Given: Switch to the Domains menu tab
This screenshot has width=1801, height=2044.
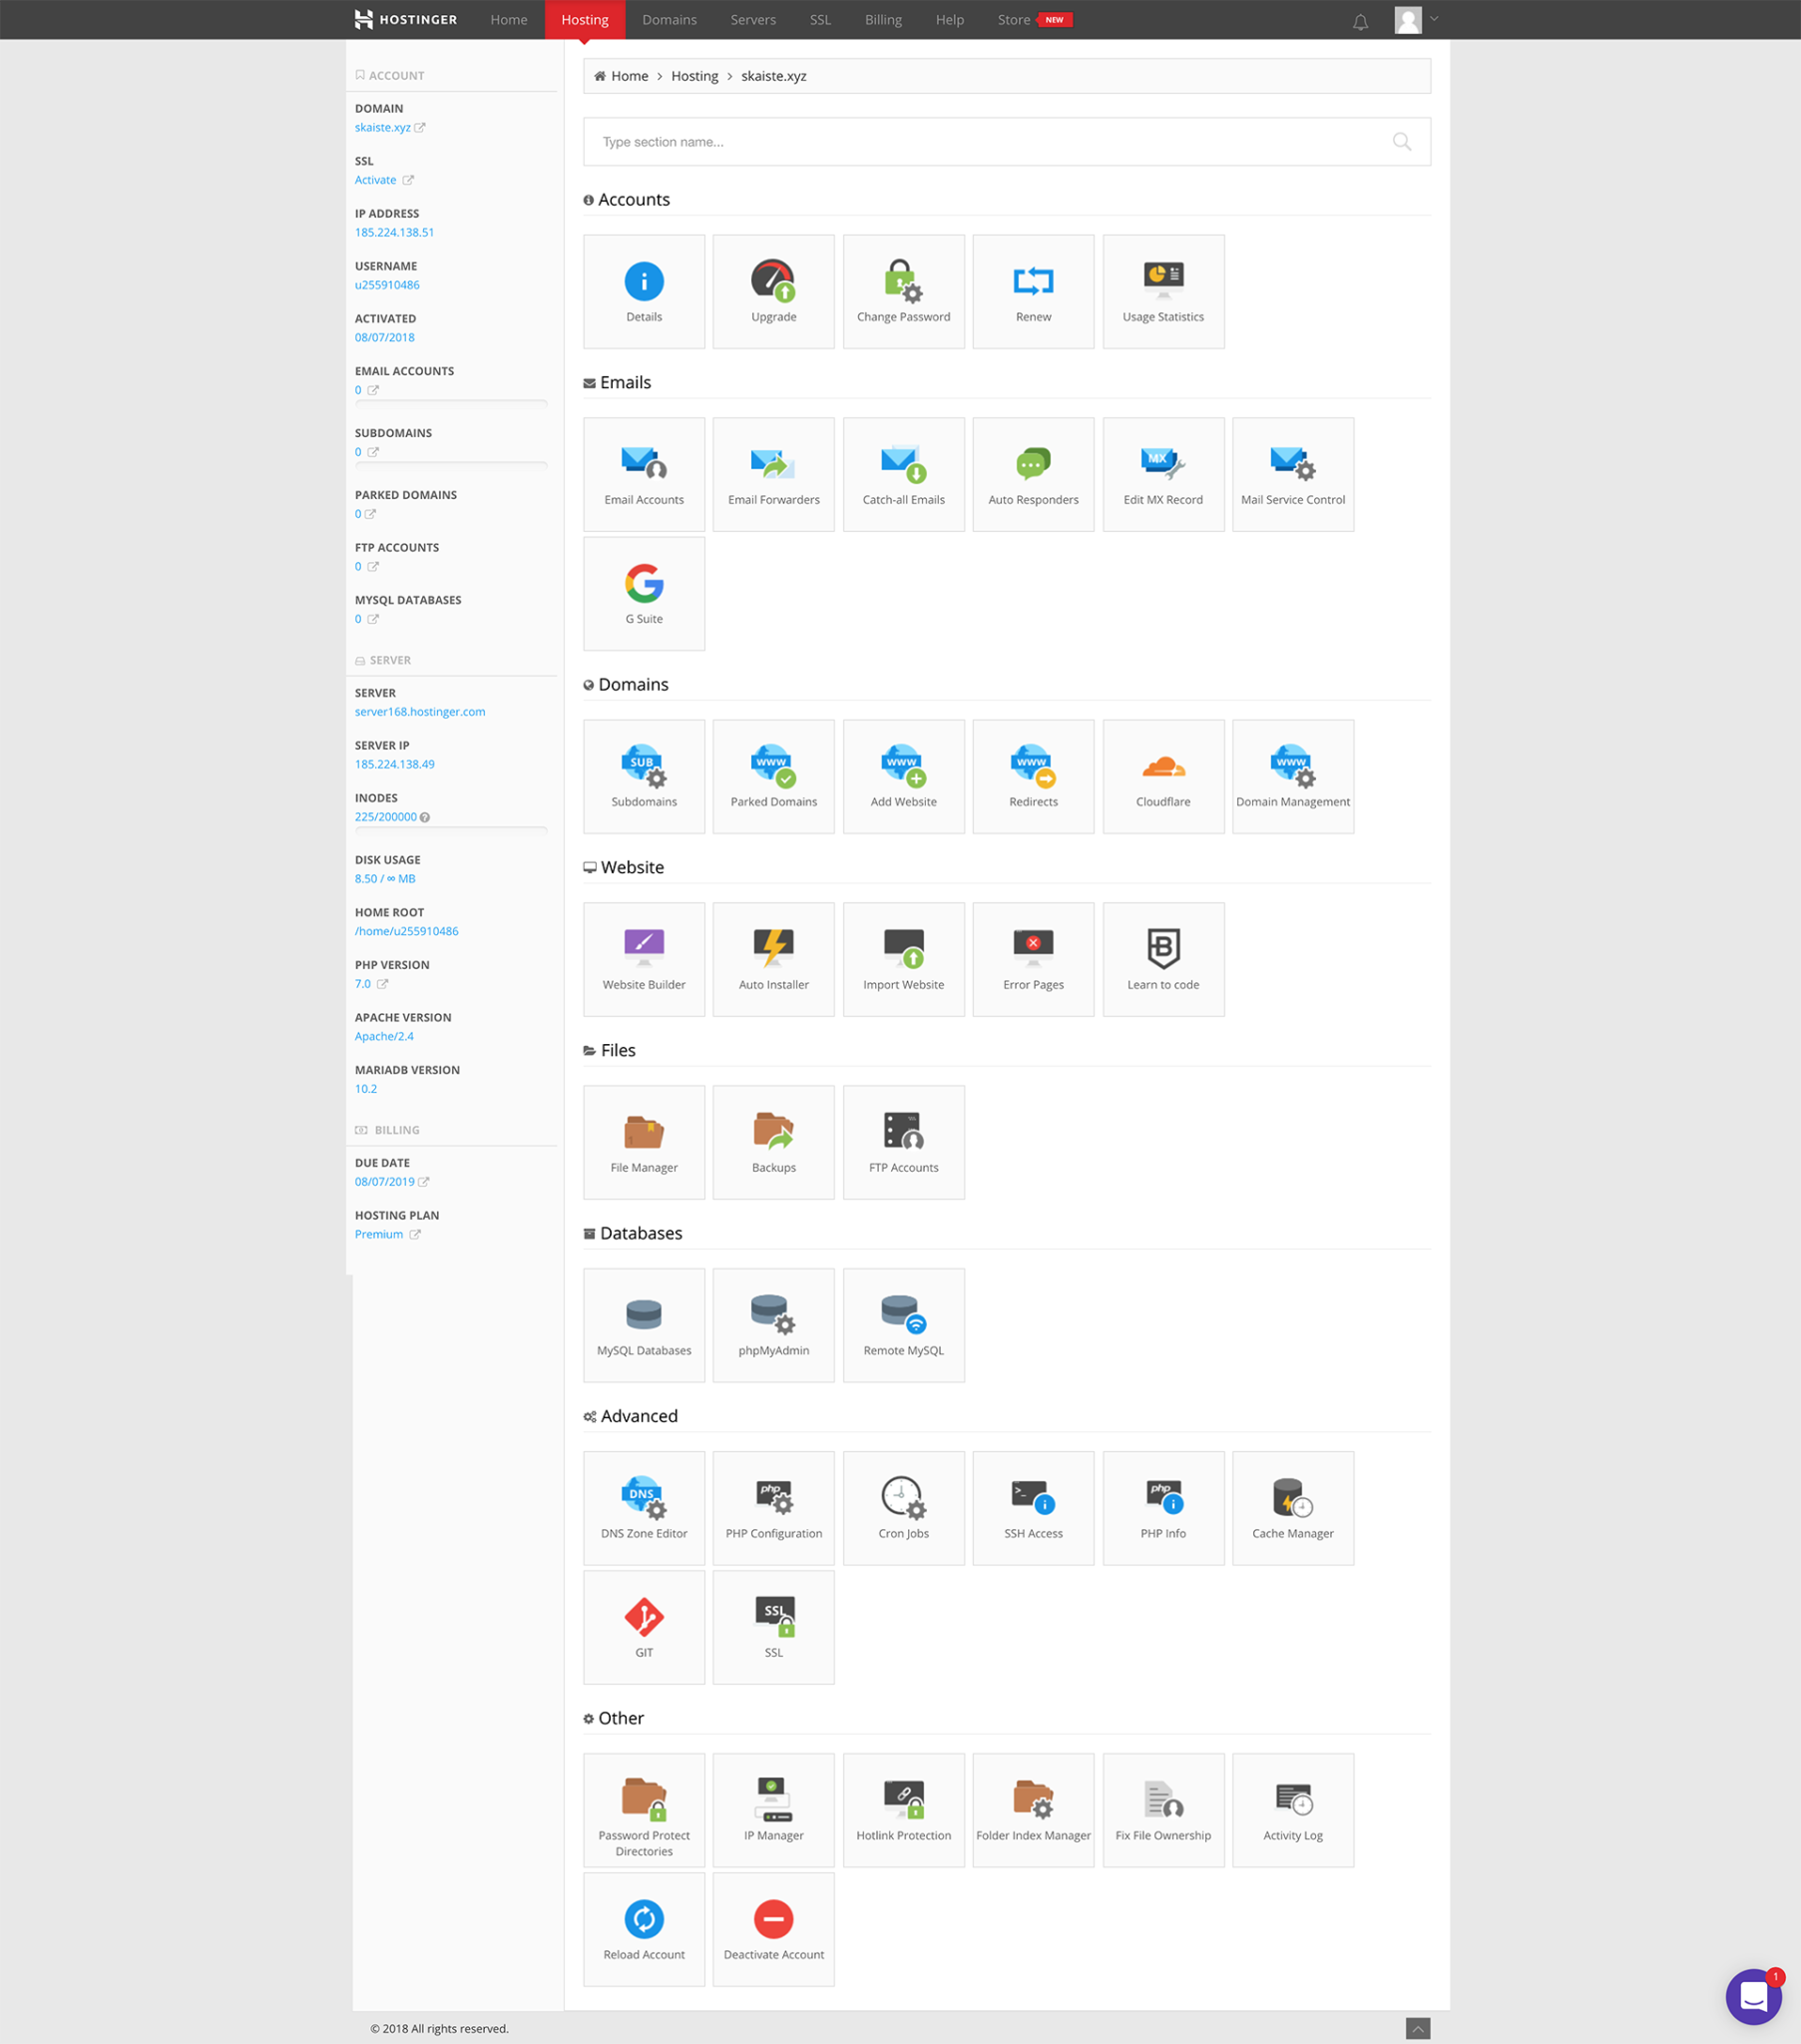Looking at the screenshot, I should coord(669,20).
